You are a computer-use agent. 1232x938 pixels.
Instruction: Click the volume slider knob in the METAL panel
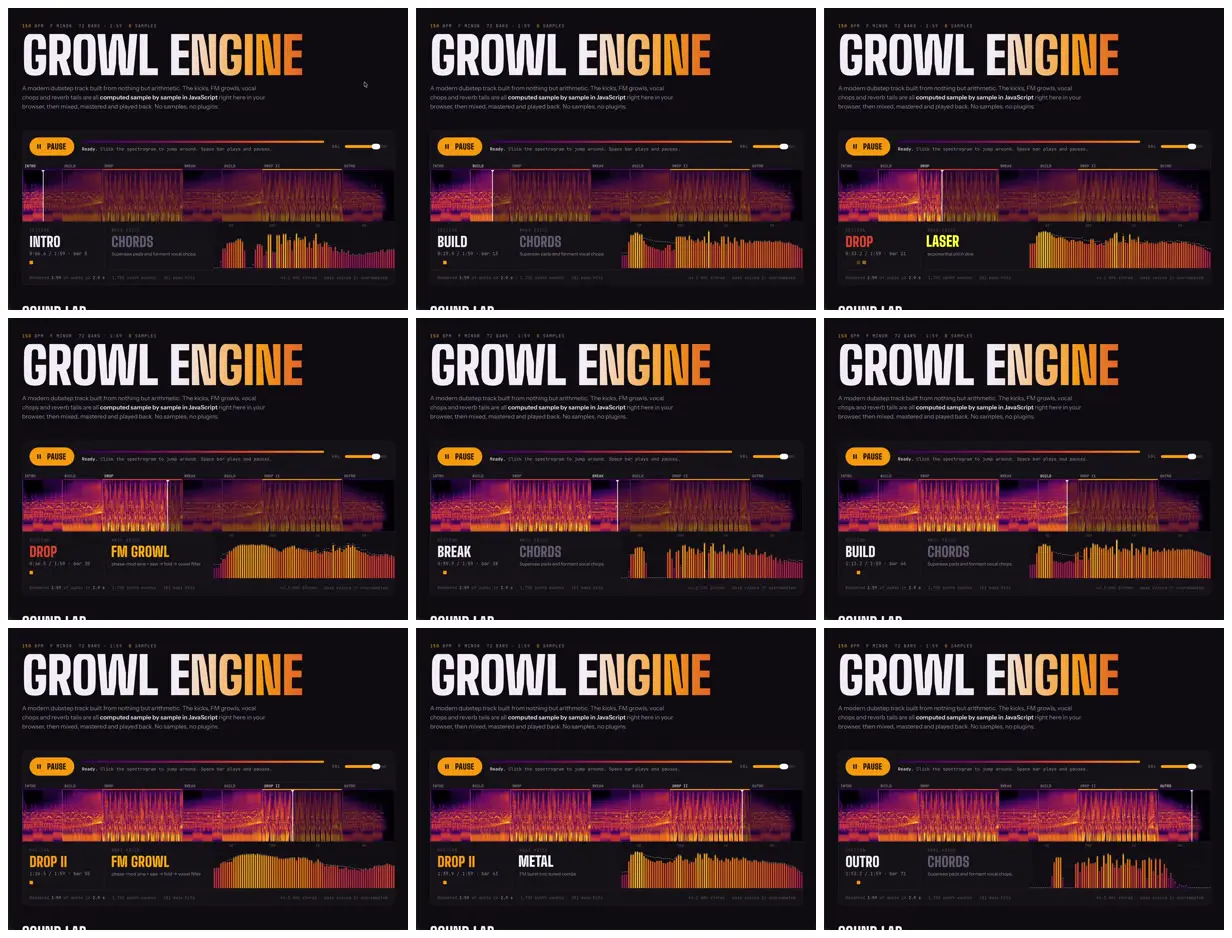[x=784, y=767]
